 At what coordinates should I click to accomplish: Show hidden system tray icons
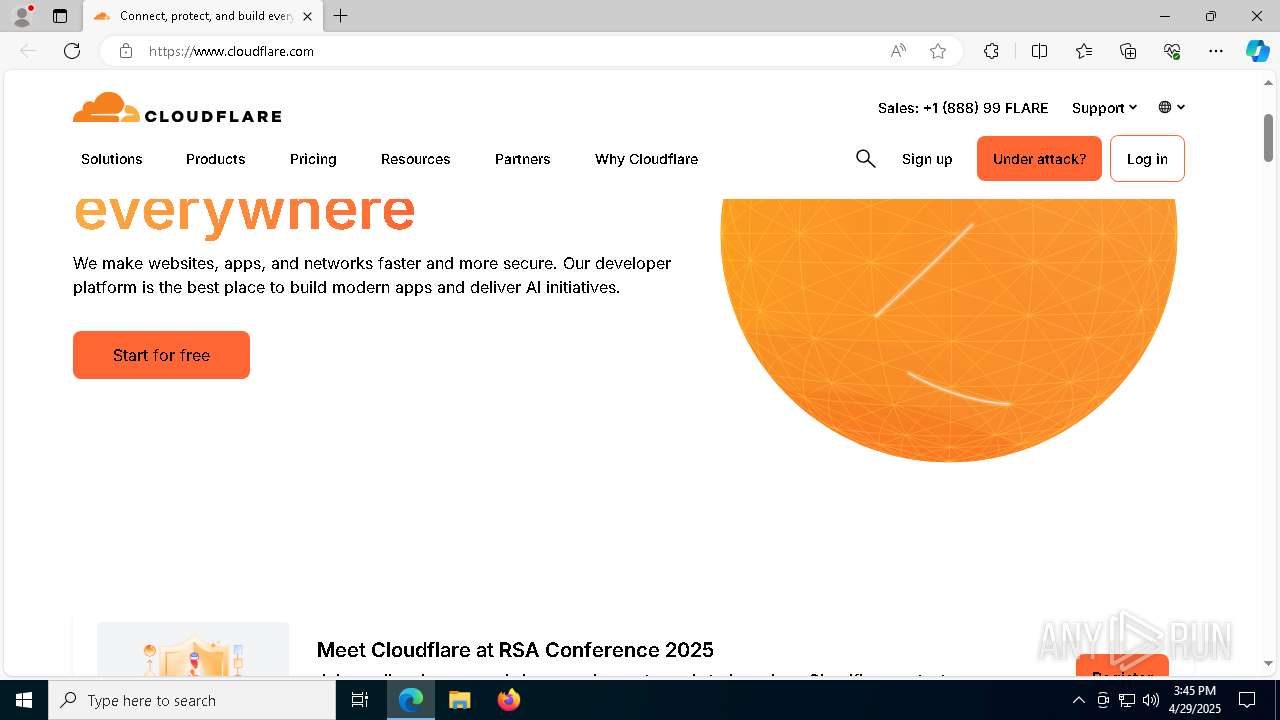[x=1078, y=700]
